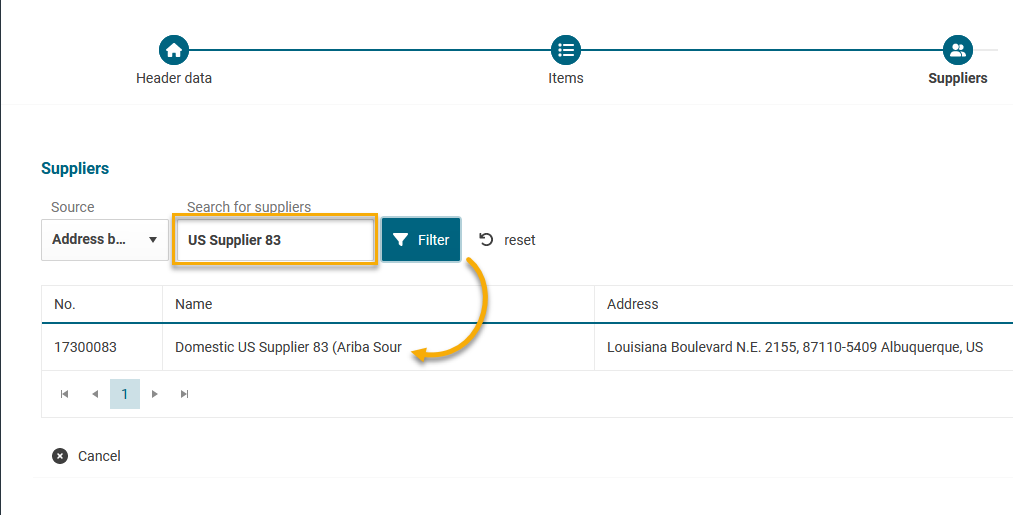Click the reset circular arrow icon
This screenshot has height=515, width=1013.
tap(486, 240)
